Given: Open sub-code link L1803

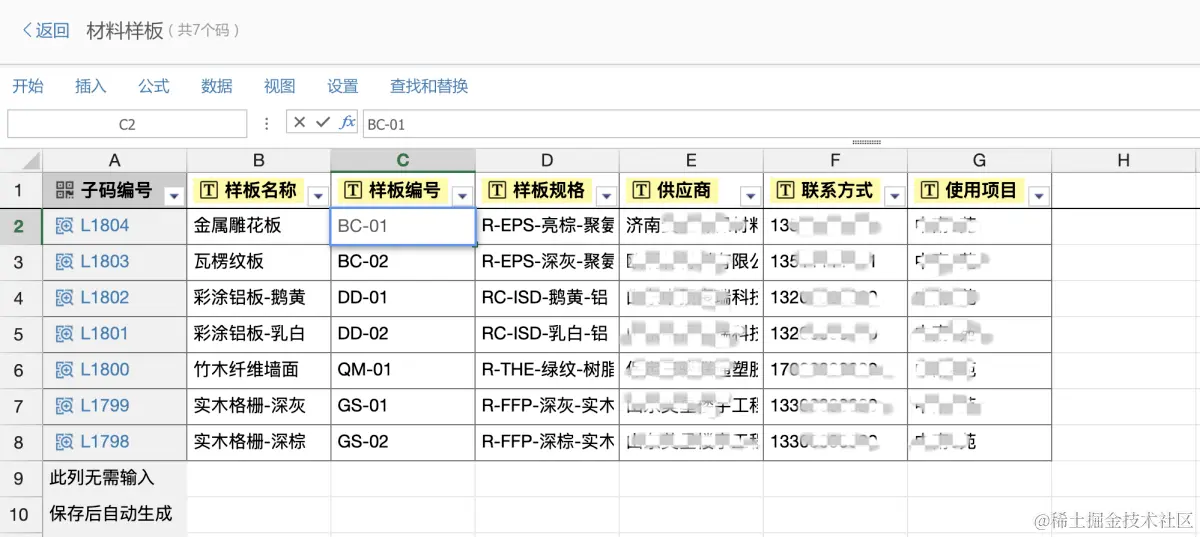Looking at the screenshot, I should tap(105, 262).
